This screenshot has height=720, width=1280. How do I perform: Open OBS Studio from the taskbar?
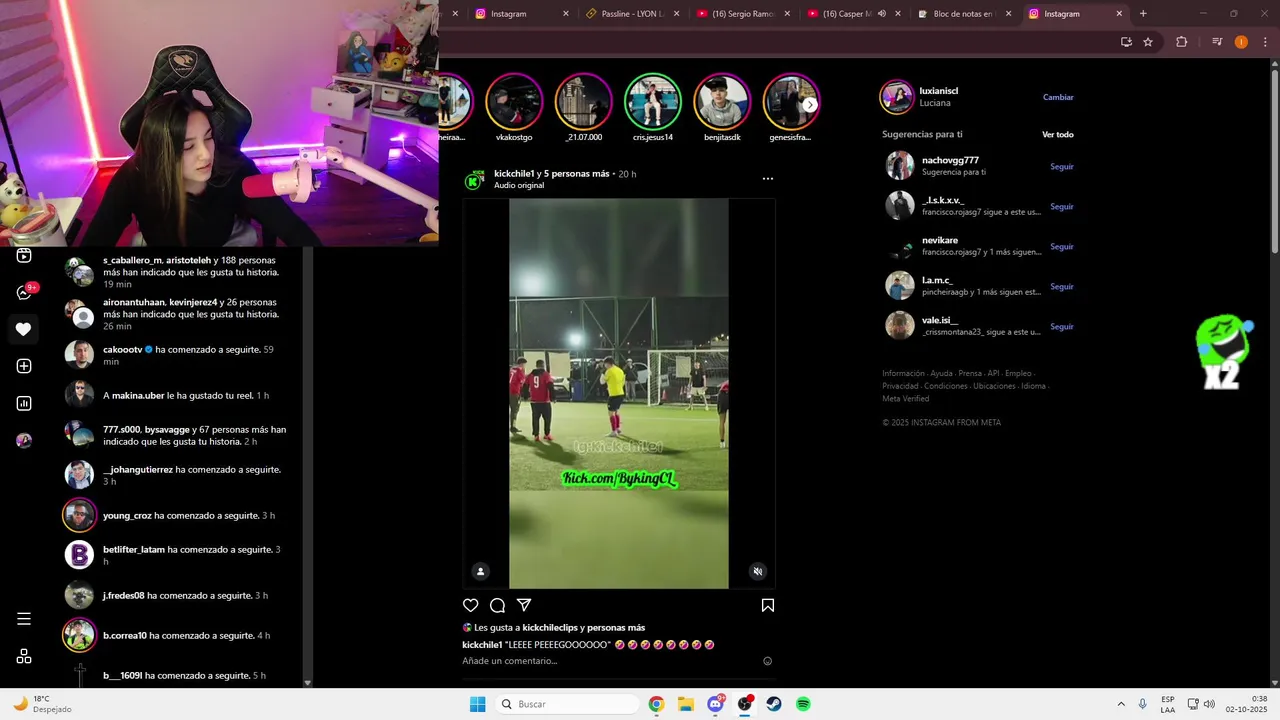(x=745, y=704)
